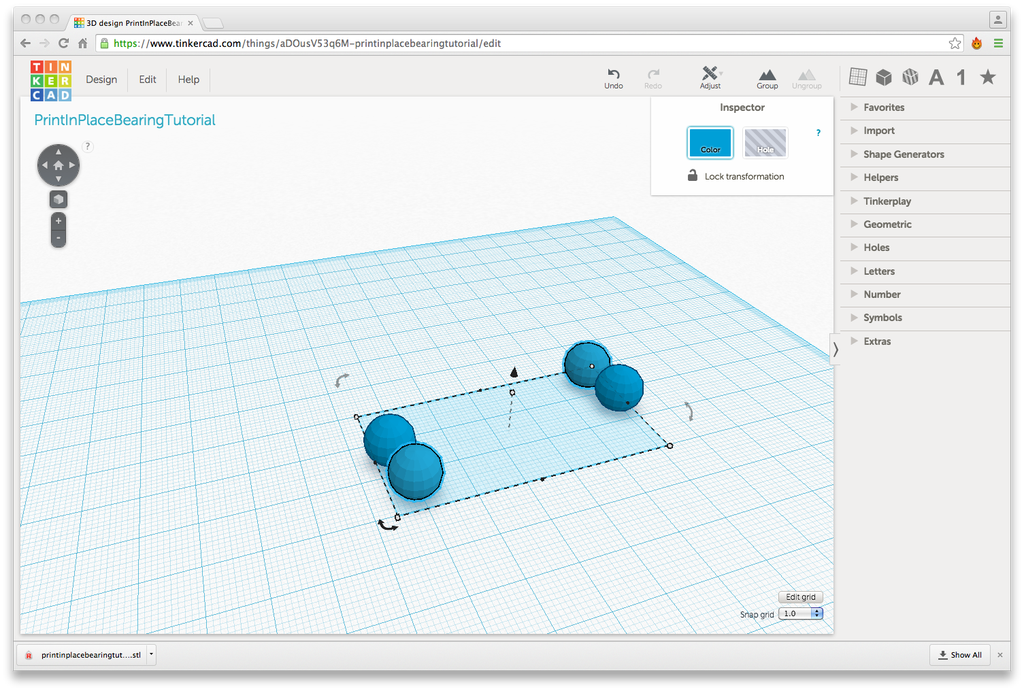This screenshot has height=691, width=1024.
Task: Click the black height cone handle
Action: point(514,372)
